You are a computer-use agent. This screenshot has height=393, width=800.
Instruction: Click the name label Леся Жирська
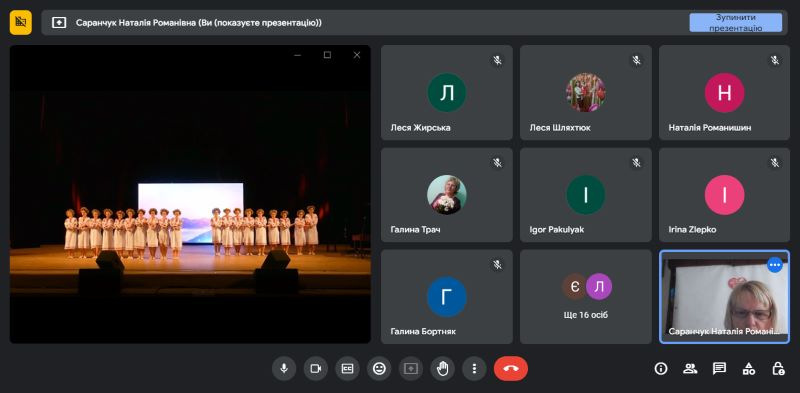[x=420, y=128]
